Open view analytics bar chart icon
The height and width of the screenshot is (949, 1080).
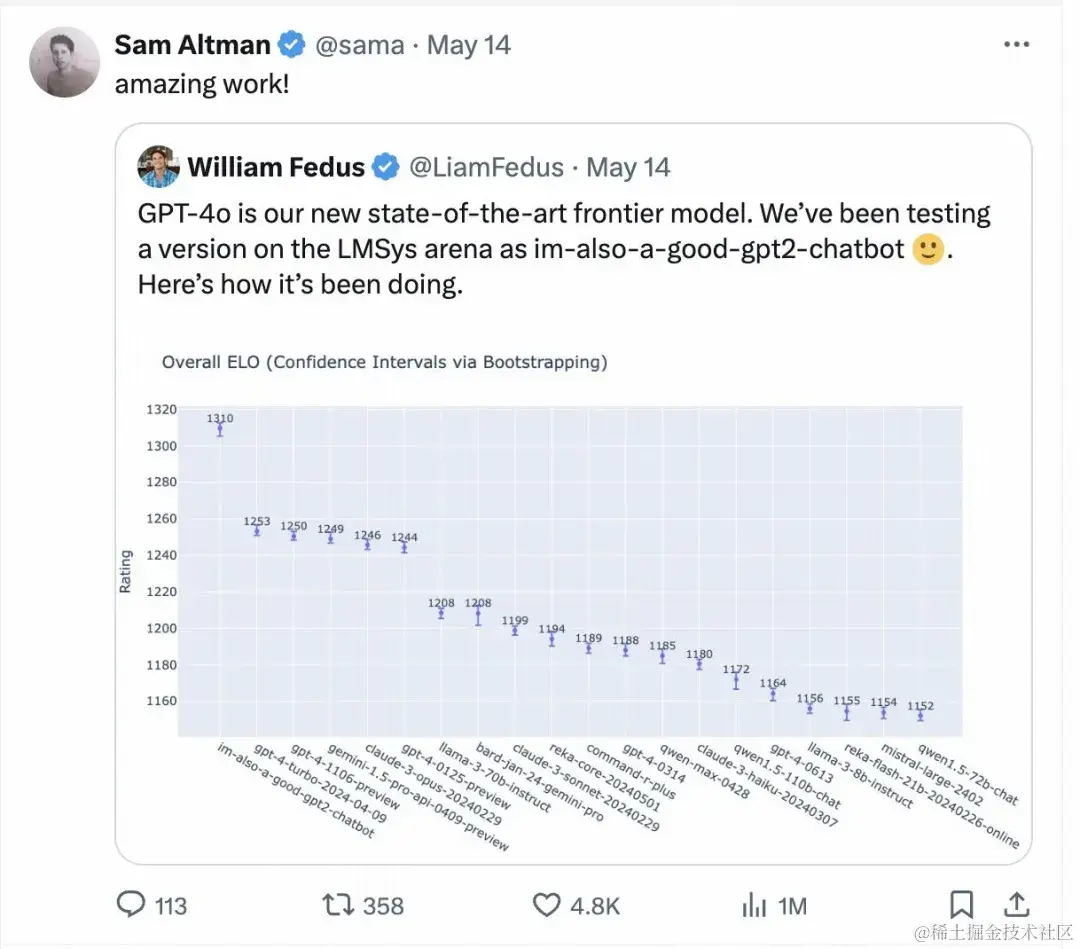tap(754, 905)
